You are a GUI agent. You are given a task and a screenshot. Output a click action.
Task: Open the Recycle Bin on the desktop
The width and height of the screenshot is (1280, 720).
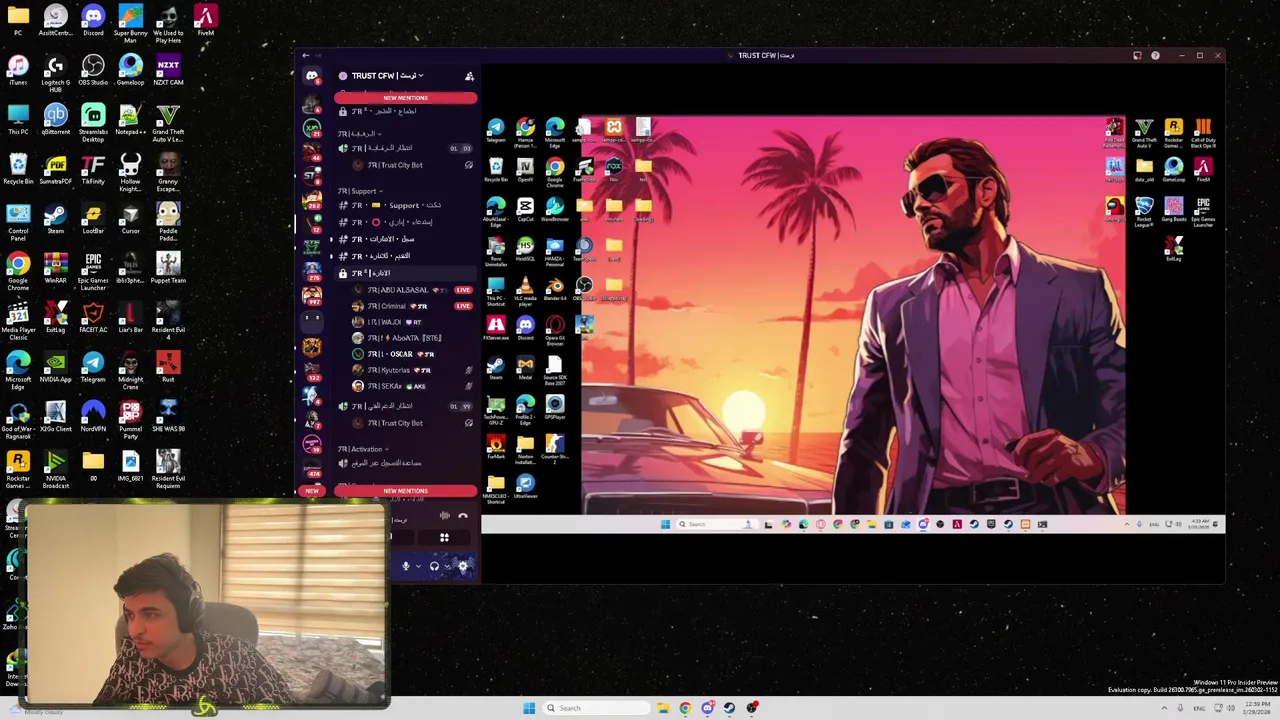[18, 169]
